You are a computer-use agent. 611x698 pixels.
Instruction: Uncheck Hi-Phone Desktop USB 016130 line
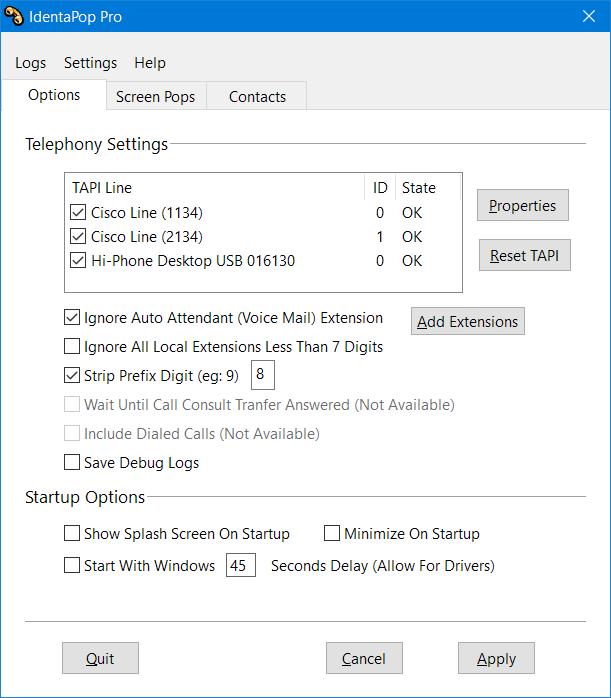point(78,260)
